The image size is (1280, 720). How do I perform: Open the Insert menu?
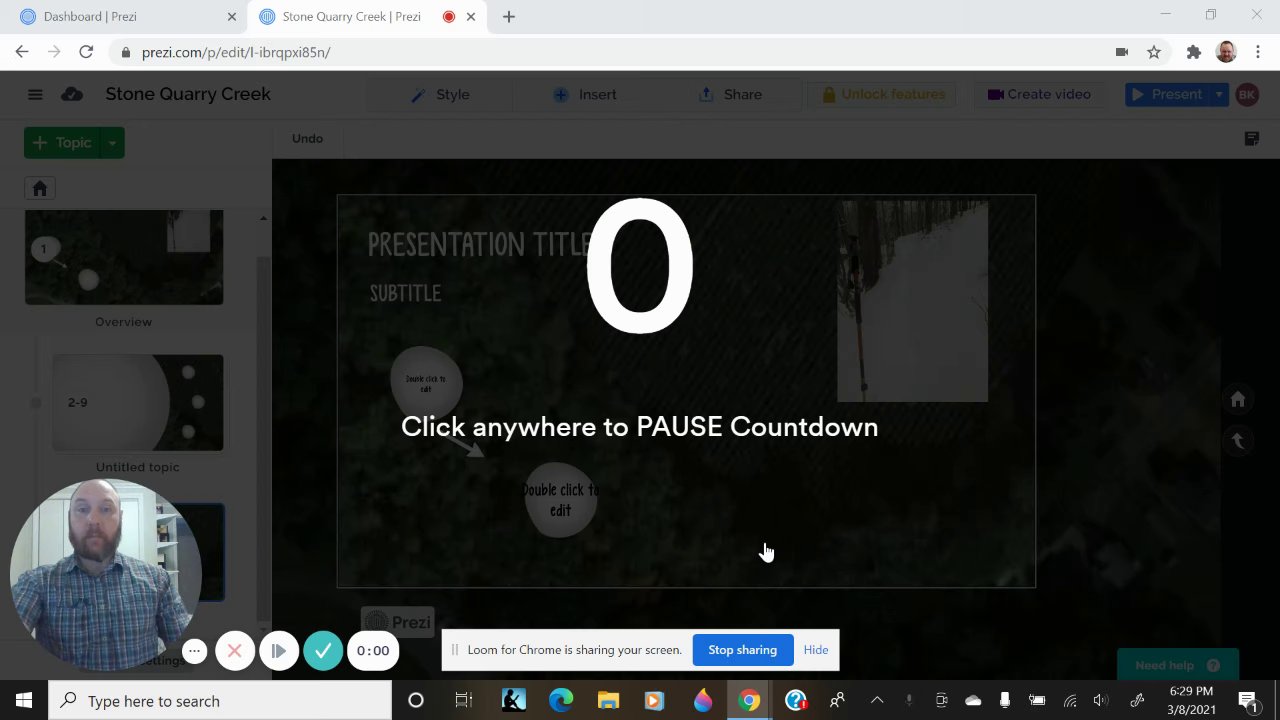click(585, 94)
